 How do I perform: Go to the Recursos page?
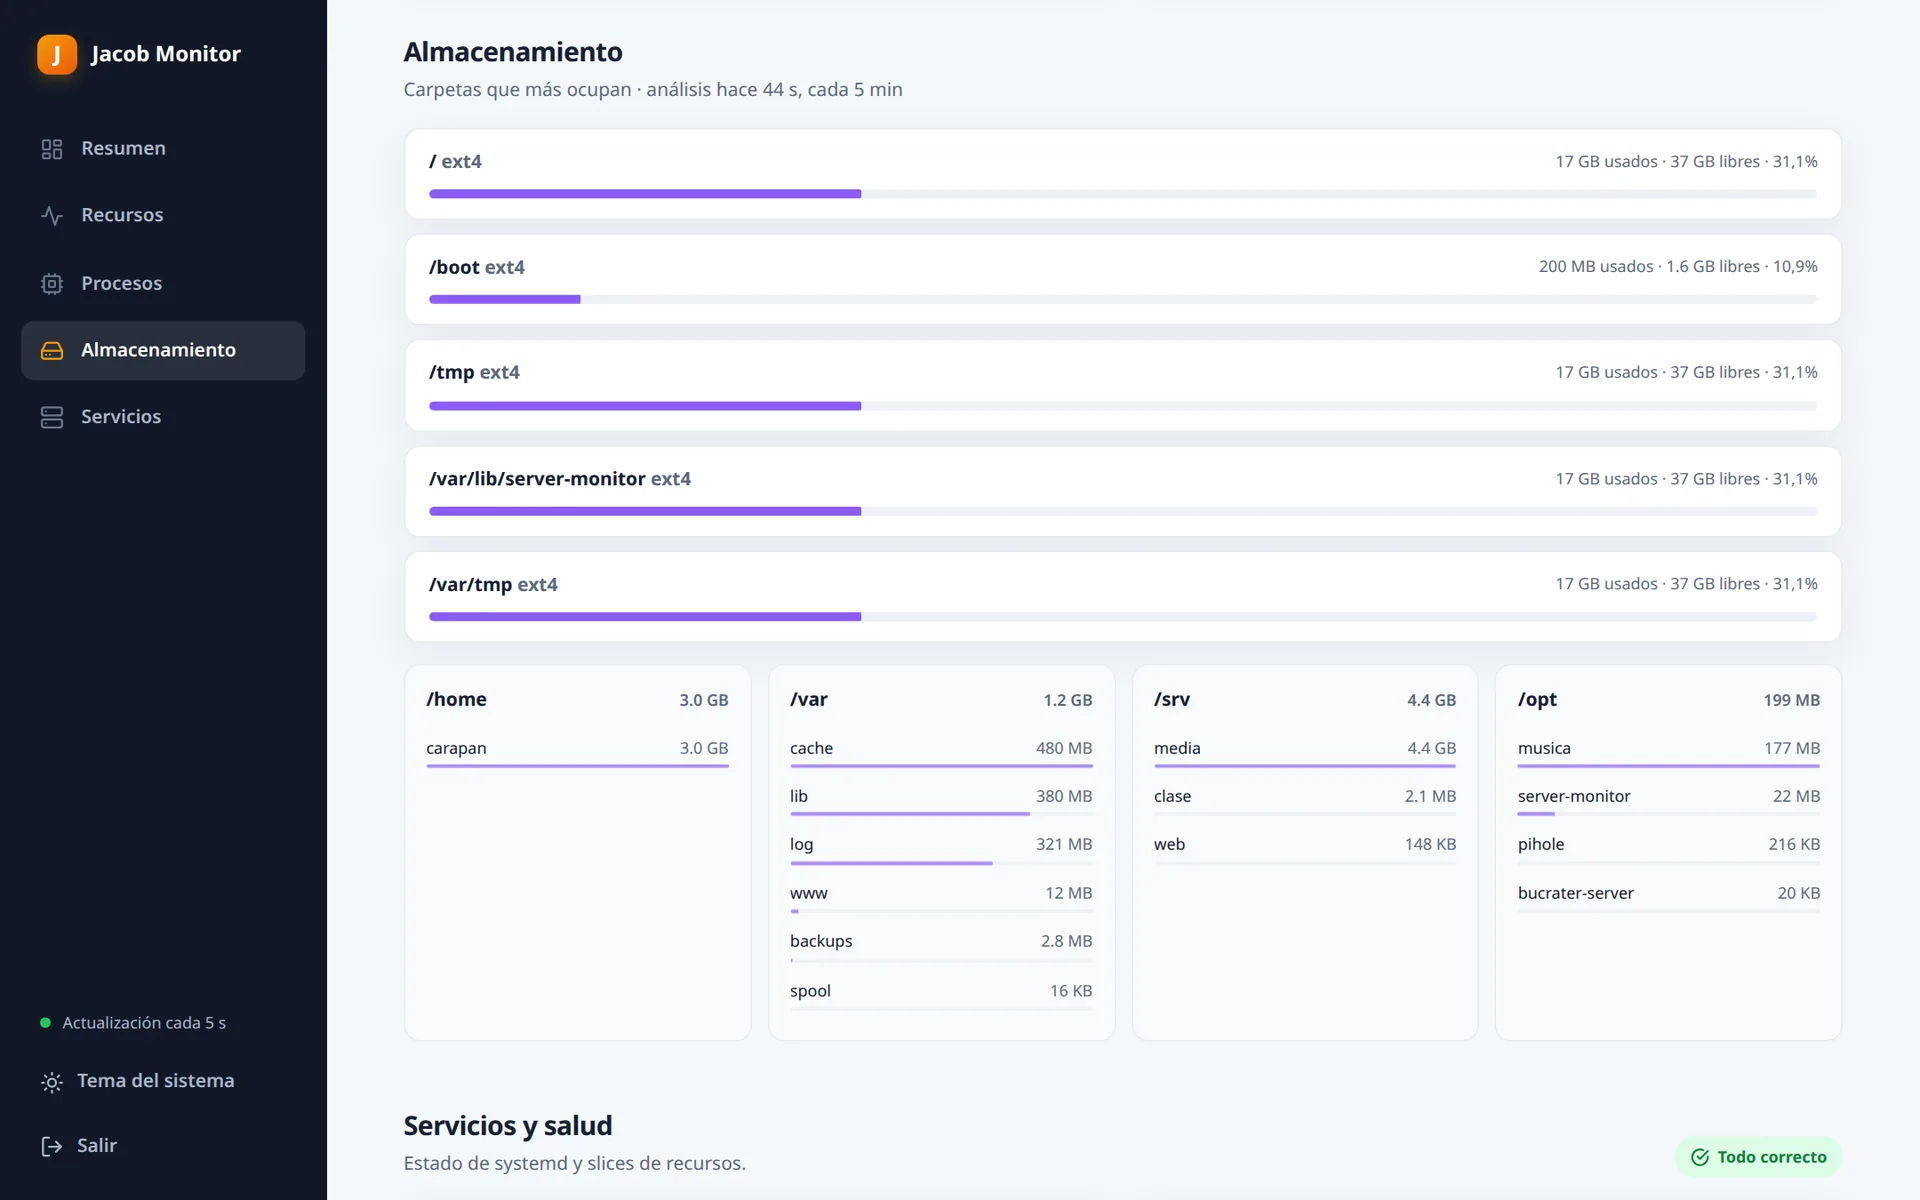pos(163,216)
